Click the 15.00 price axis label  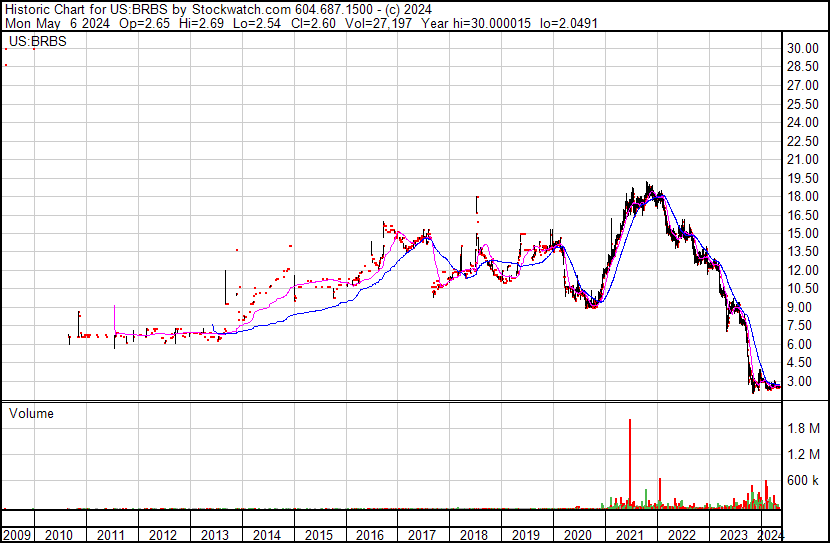point(803,233)
